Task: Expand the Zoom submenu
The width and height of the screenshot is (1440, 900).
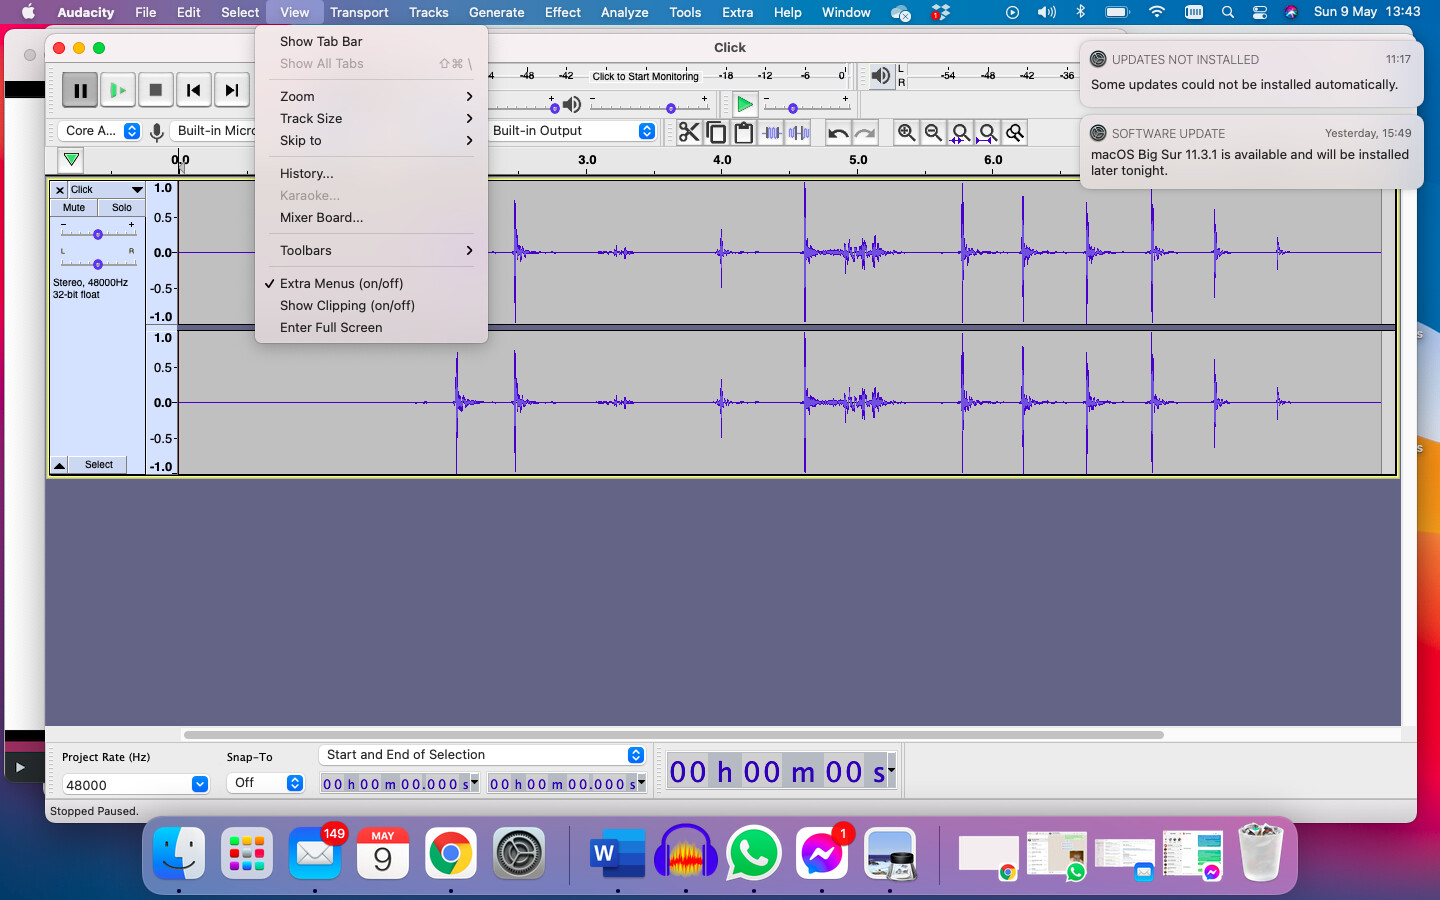Action: (371, 97)
